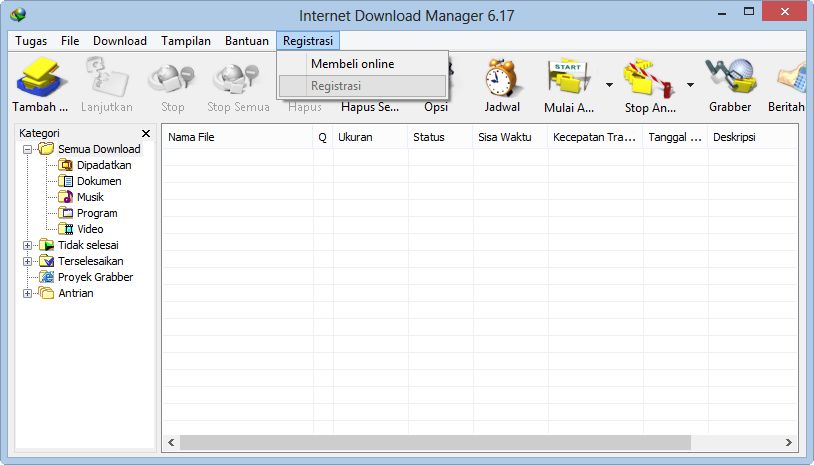Open the Tampilan menu
The height and width of the screenshot is (465, 814).
tap(186, 41)
